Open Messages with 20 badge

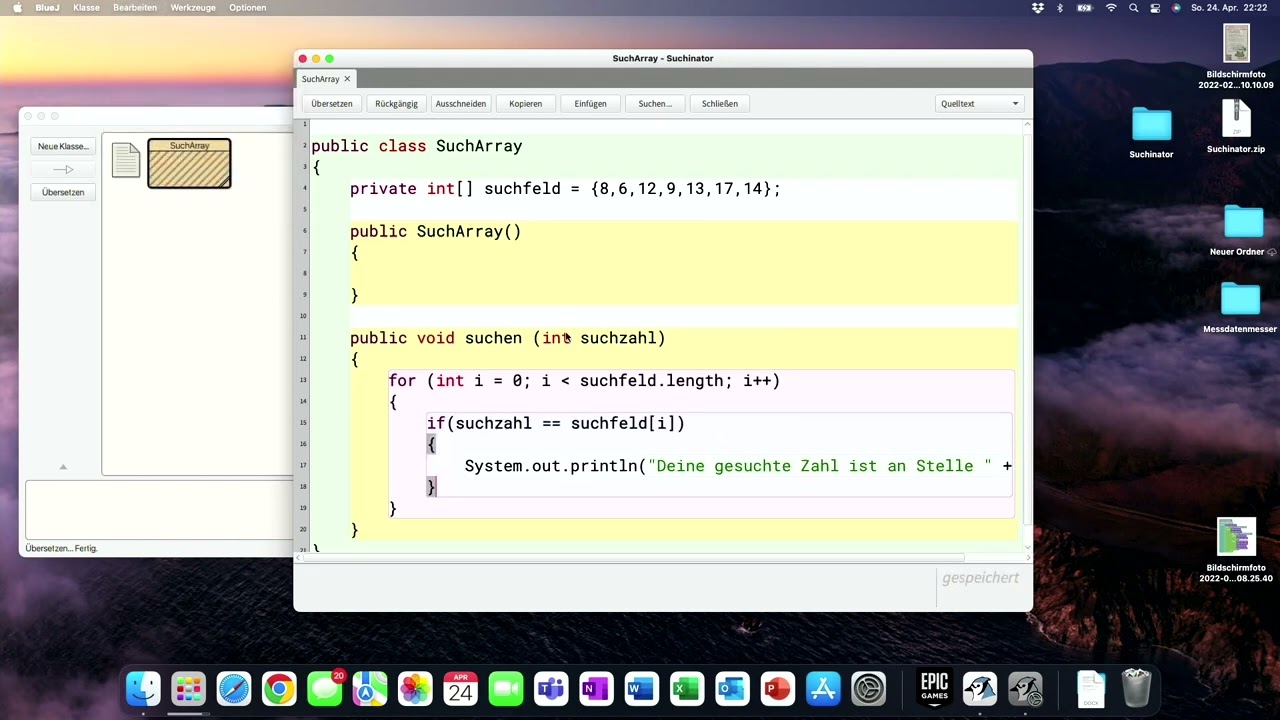(x=324, y=689)
